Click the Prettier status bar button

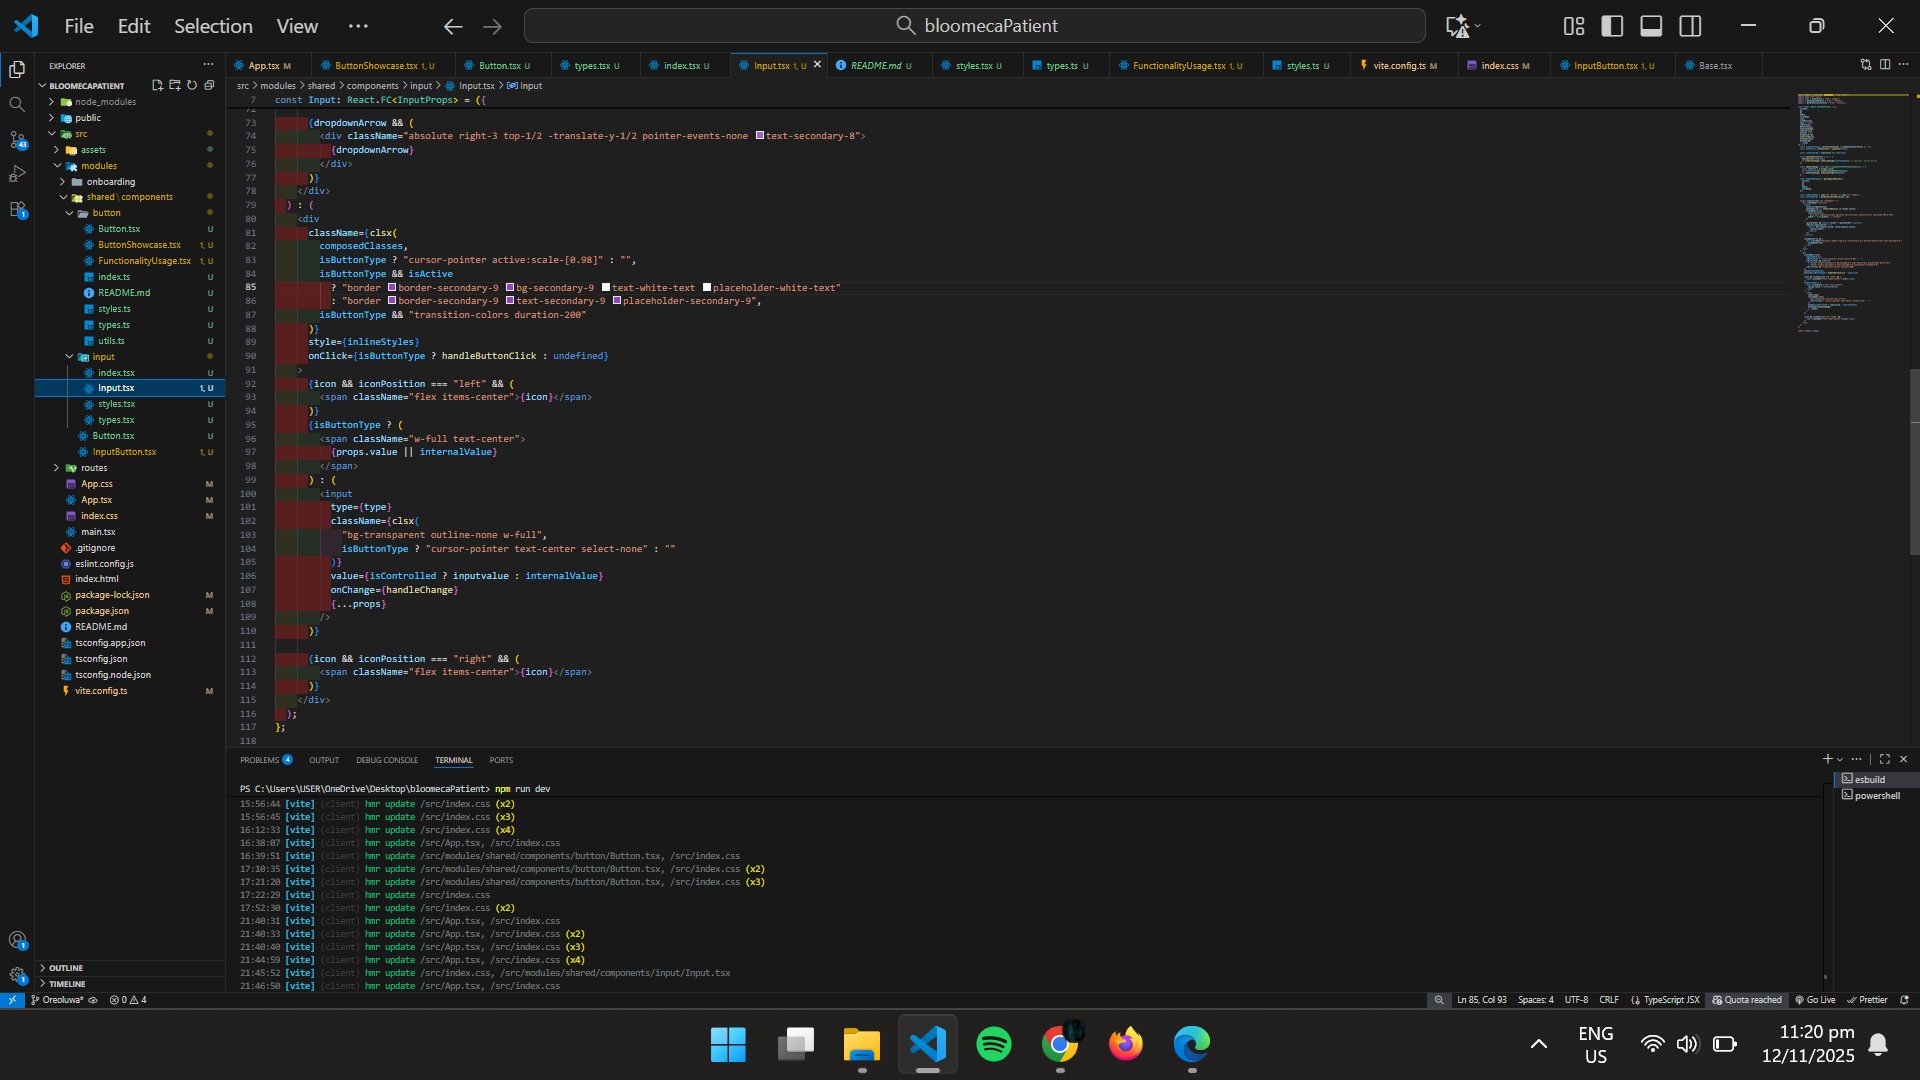click(x=1867, y=1000)
